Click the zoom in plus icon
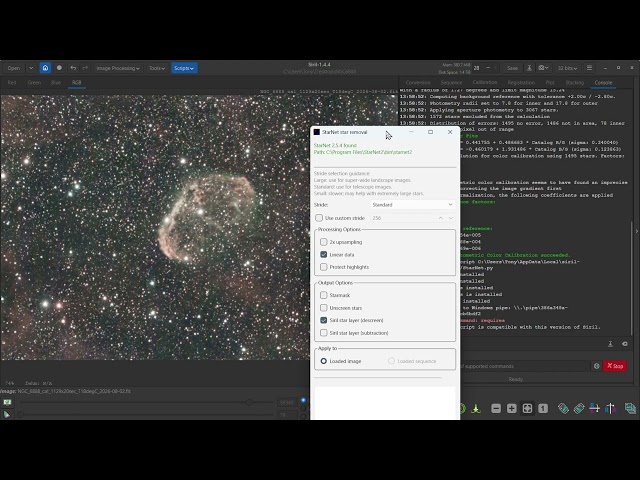The image size is (640, 480). coord(511,408)
